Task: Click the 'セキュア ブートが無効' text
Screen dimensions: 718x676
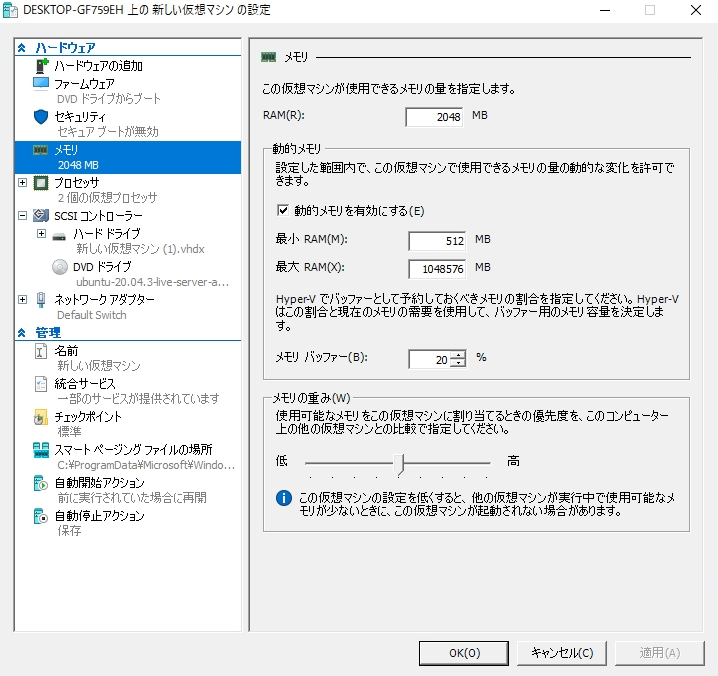Action: [108, 132]
